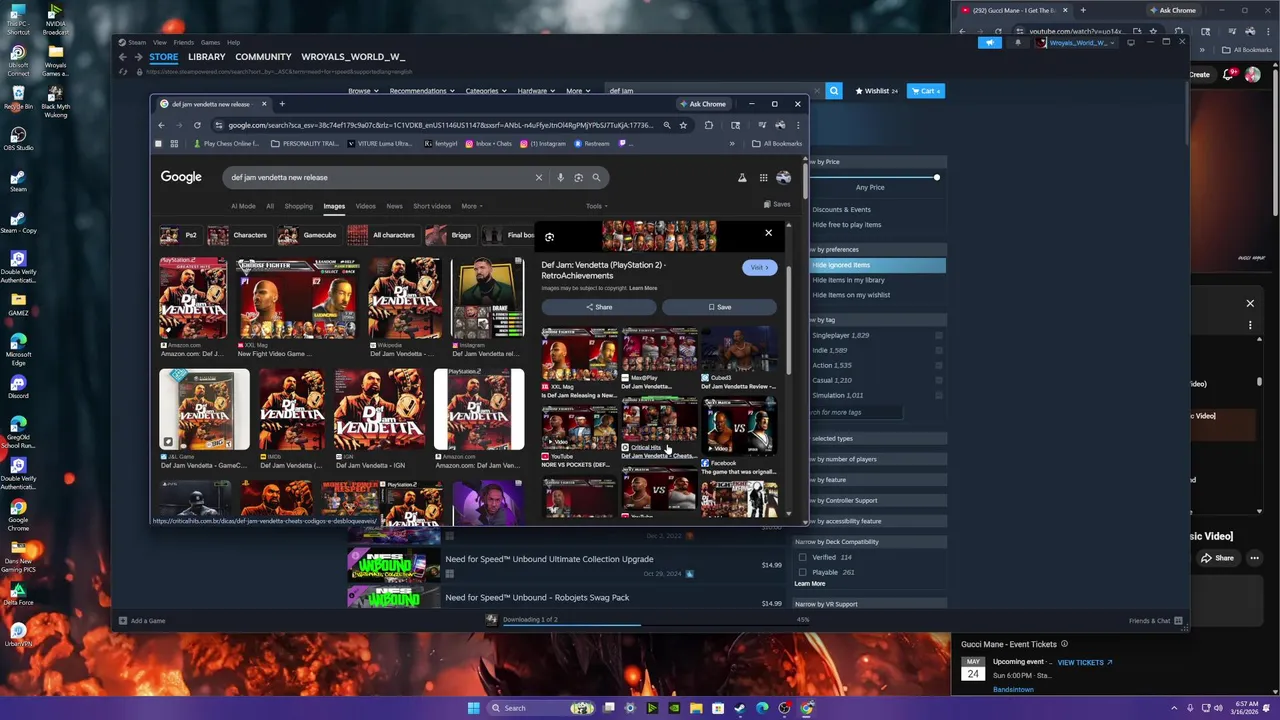Click the Google search input field
1280x720 pixels.
coord(378,177)
